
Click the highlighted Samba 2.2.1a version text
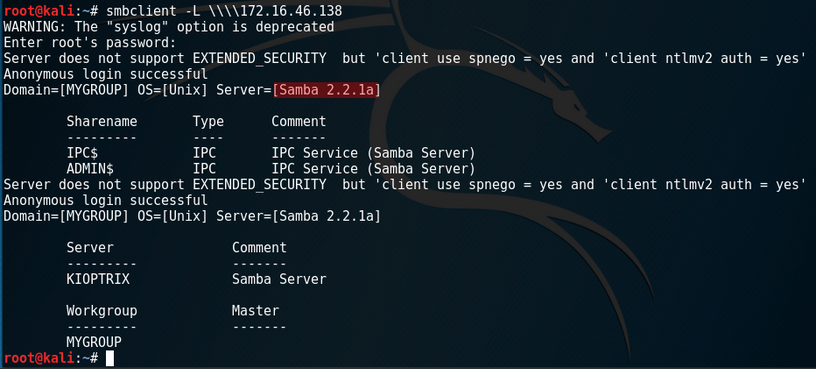tap(327, 90)
